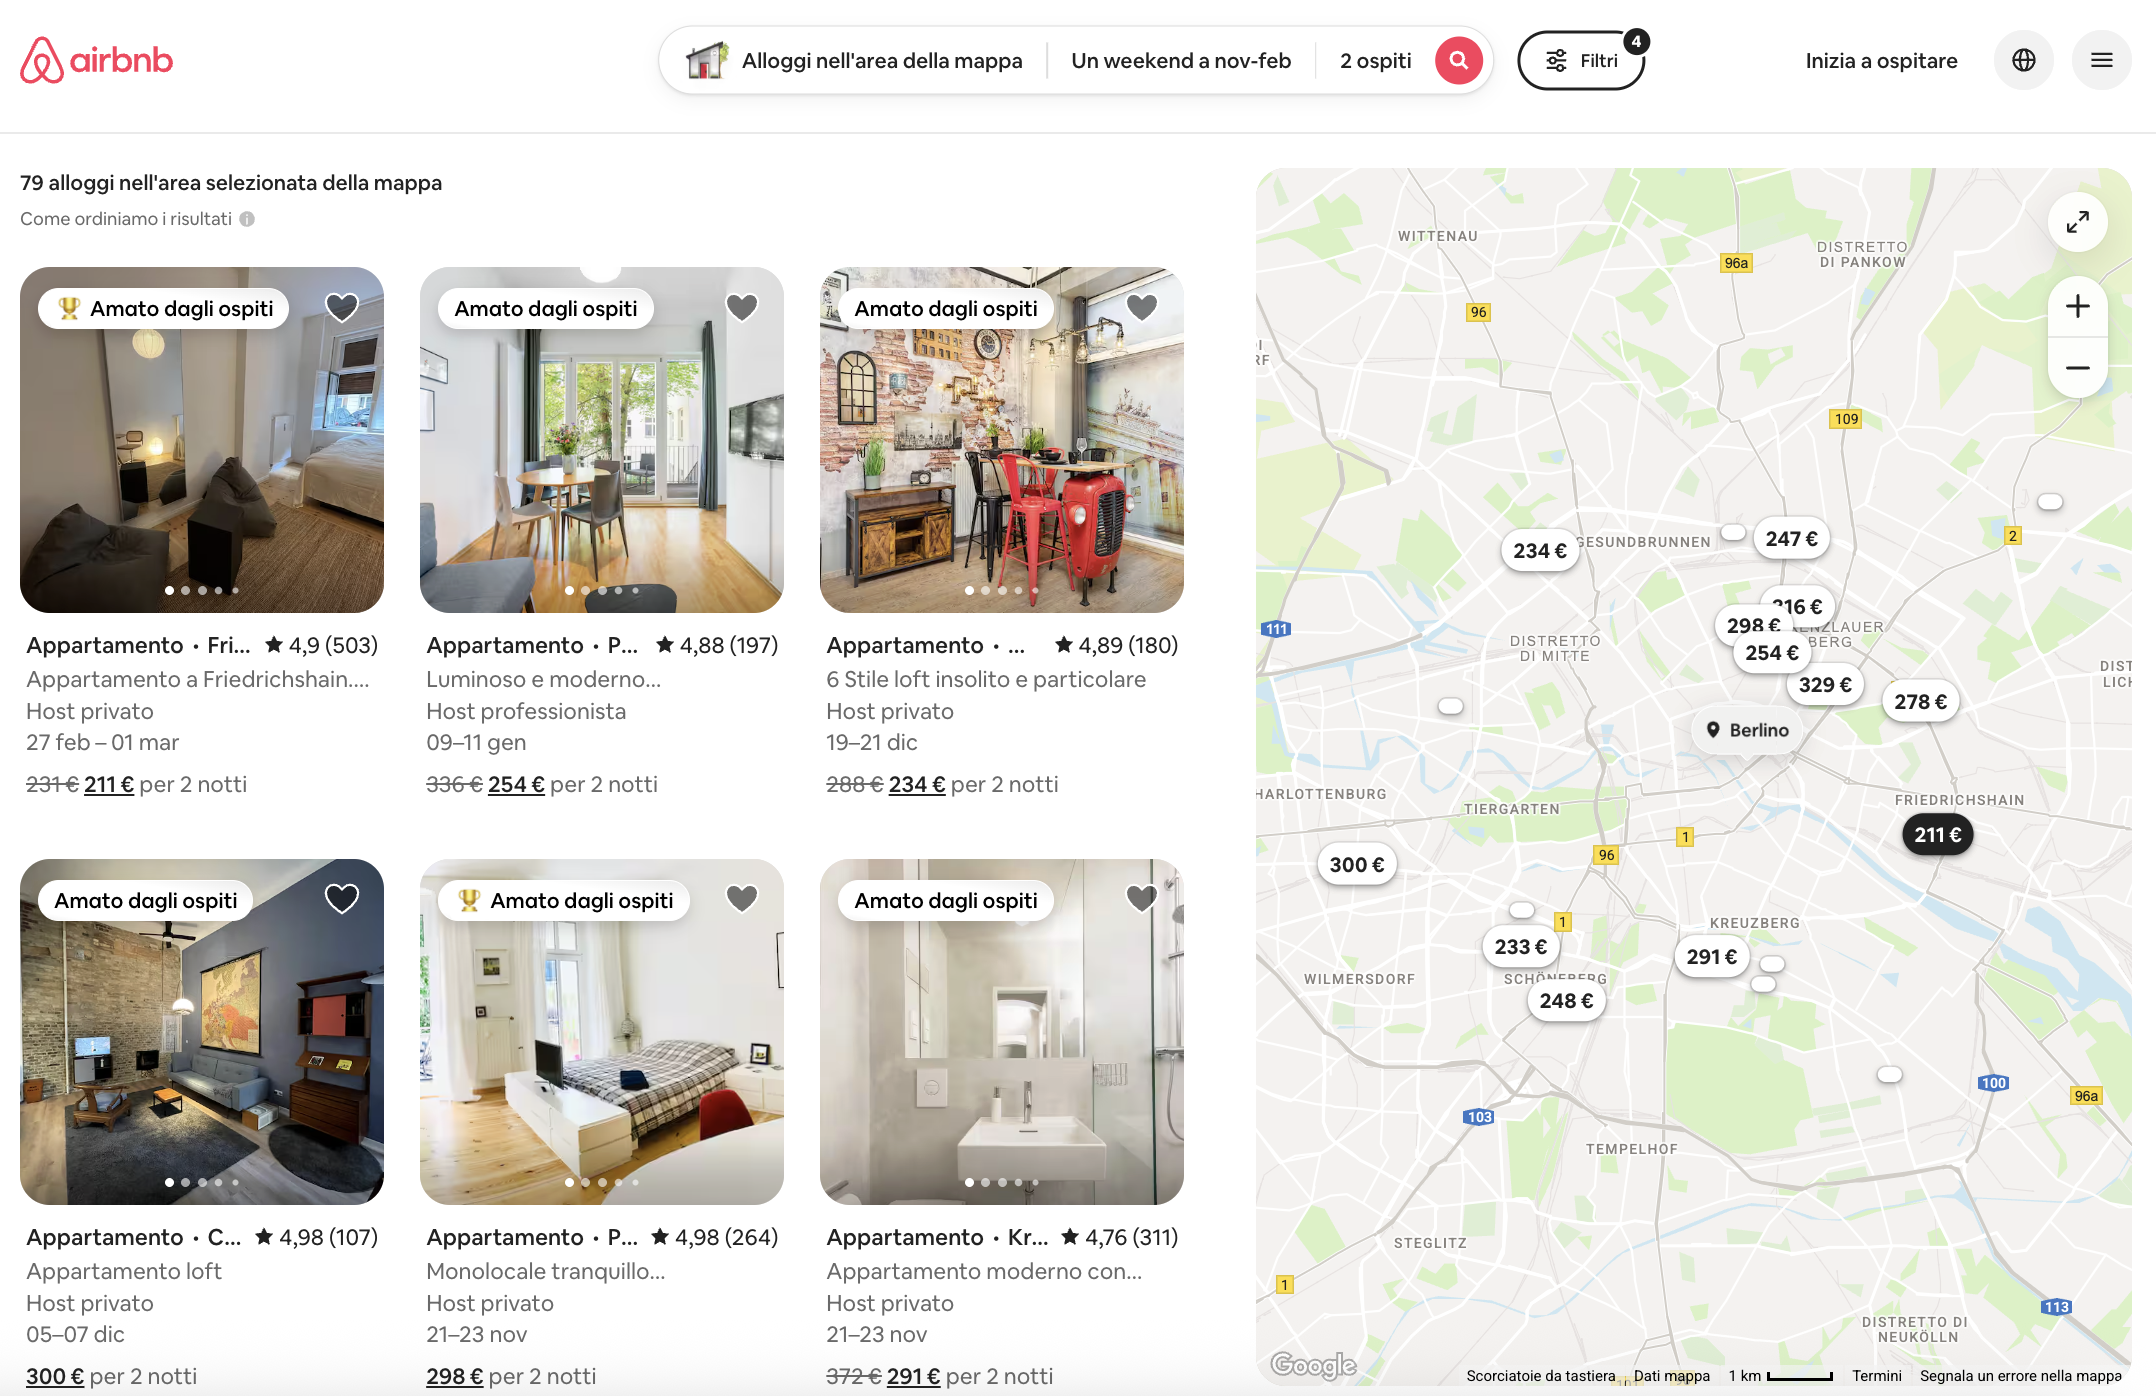Image resolution: width=2156 pixels, height=1396 pixels.
Task: Click the 'Inizia a ospitare' link
Action: pos(1881,60)
